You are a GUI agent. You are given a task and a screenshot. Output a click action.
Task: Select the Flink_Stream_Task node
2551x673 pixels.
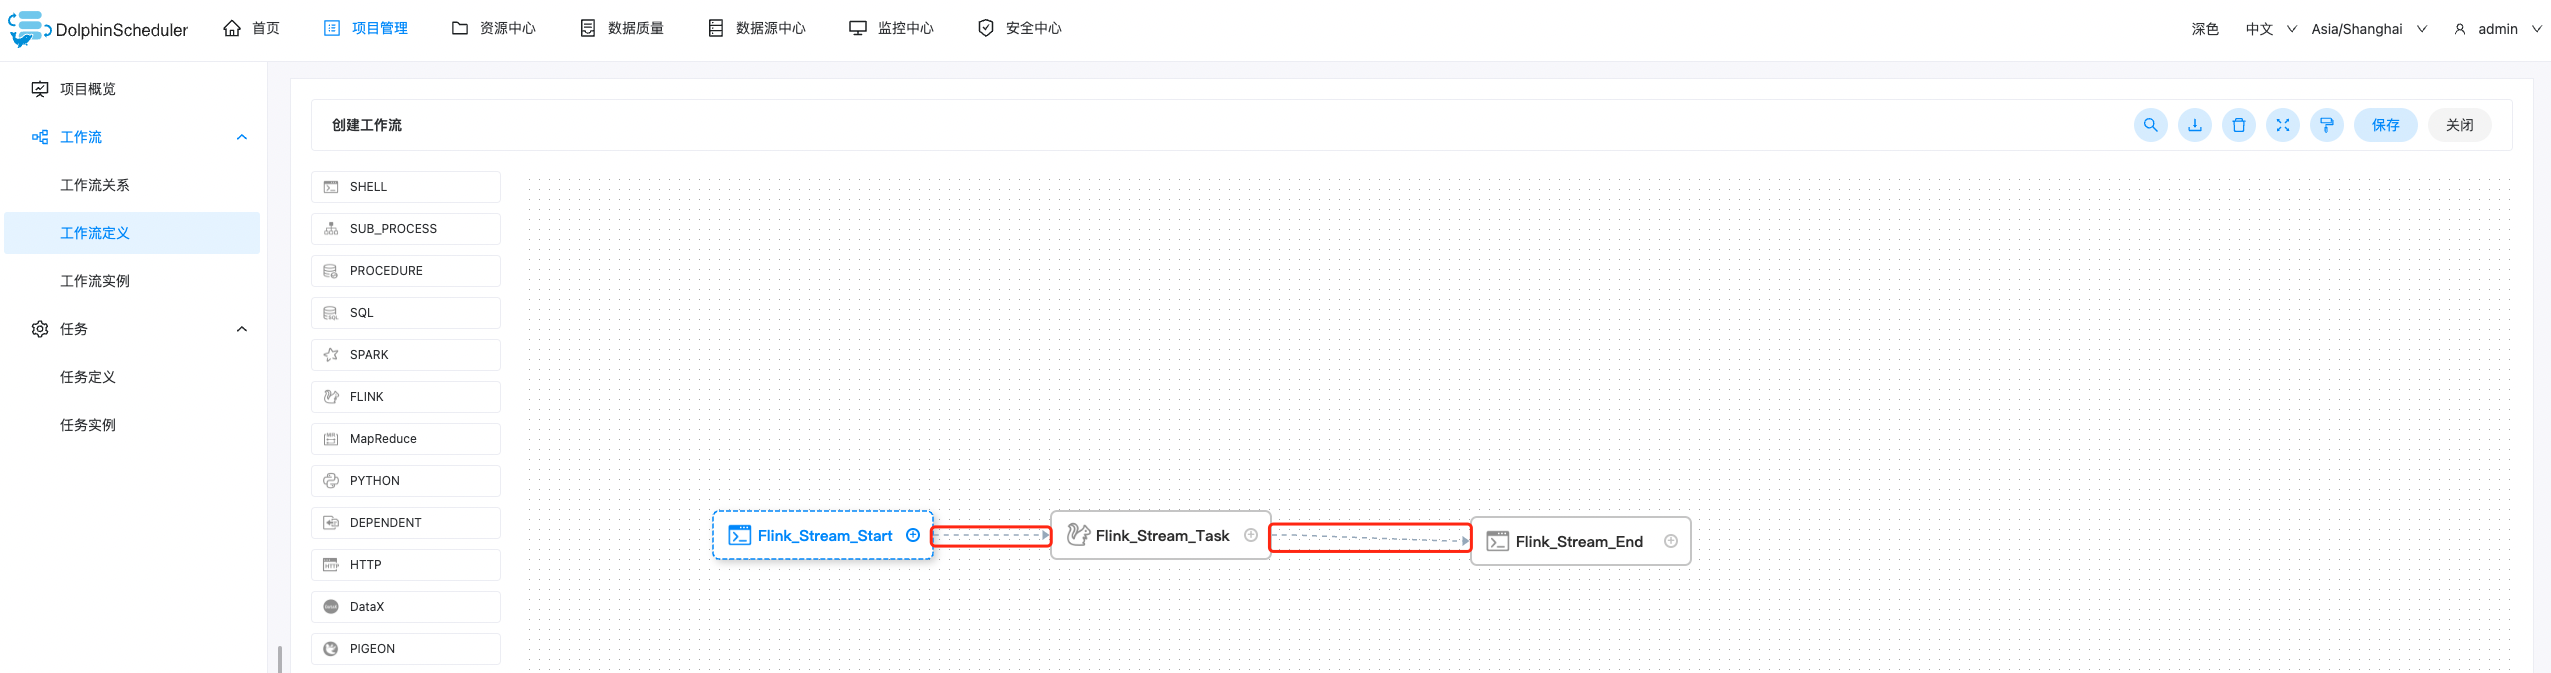click(x=1160, y=535)
